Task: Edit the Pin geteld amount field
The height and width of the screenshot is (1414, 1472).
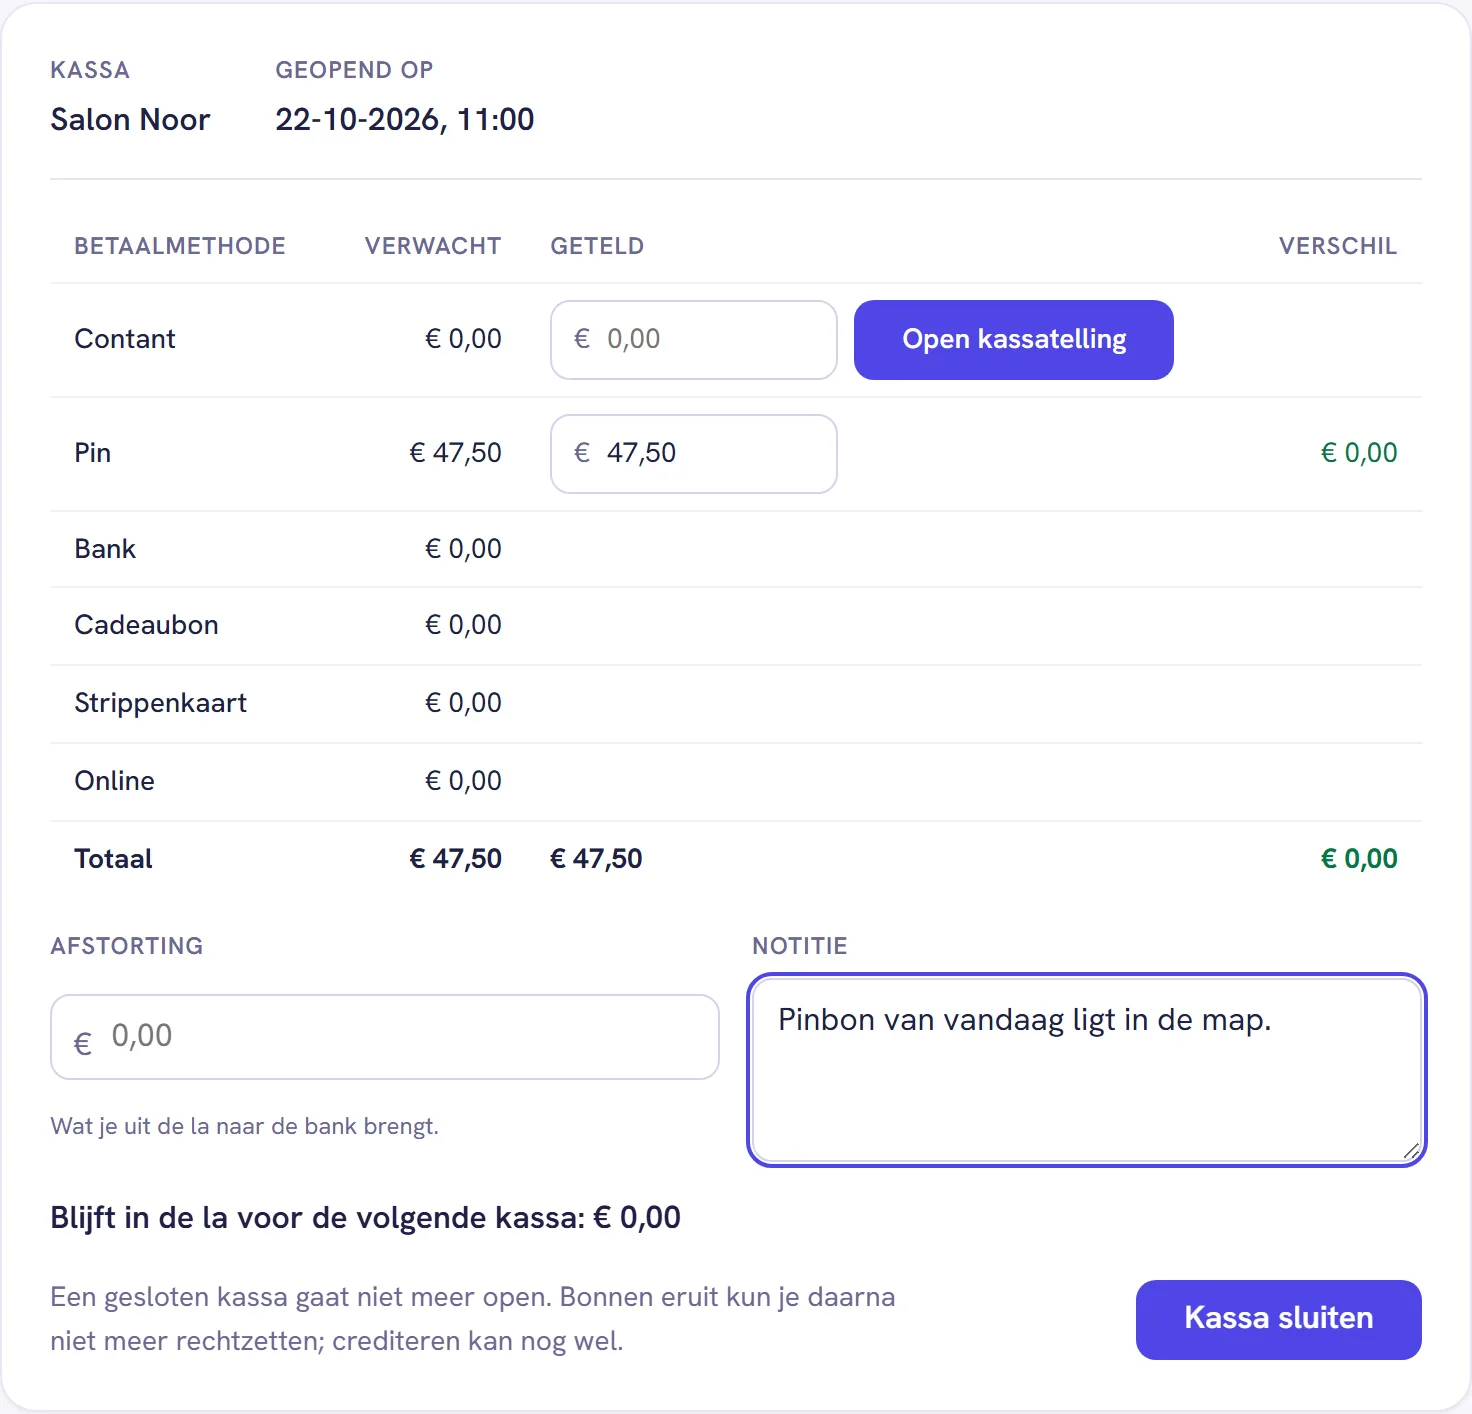Action: [693, 454]
